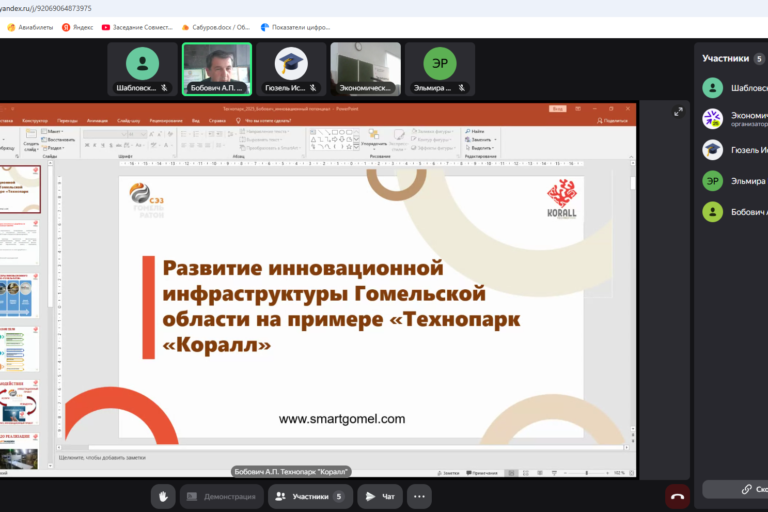The width and height of the screenshot is (768, 512).
Task: Select Шабловский participant video tile
Action: pos(143,68)
